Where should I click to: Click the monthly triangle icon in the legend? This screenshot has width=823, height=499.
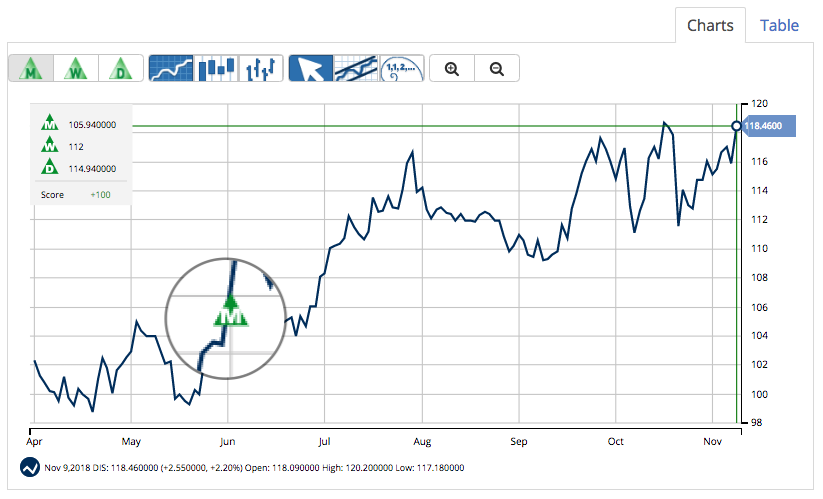pyautogui.click(x=50, y=122)
